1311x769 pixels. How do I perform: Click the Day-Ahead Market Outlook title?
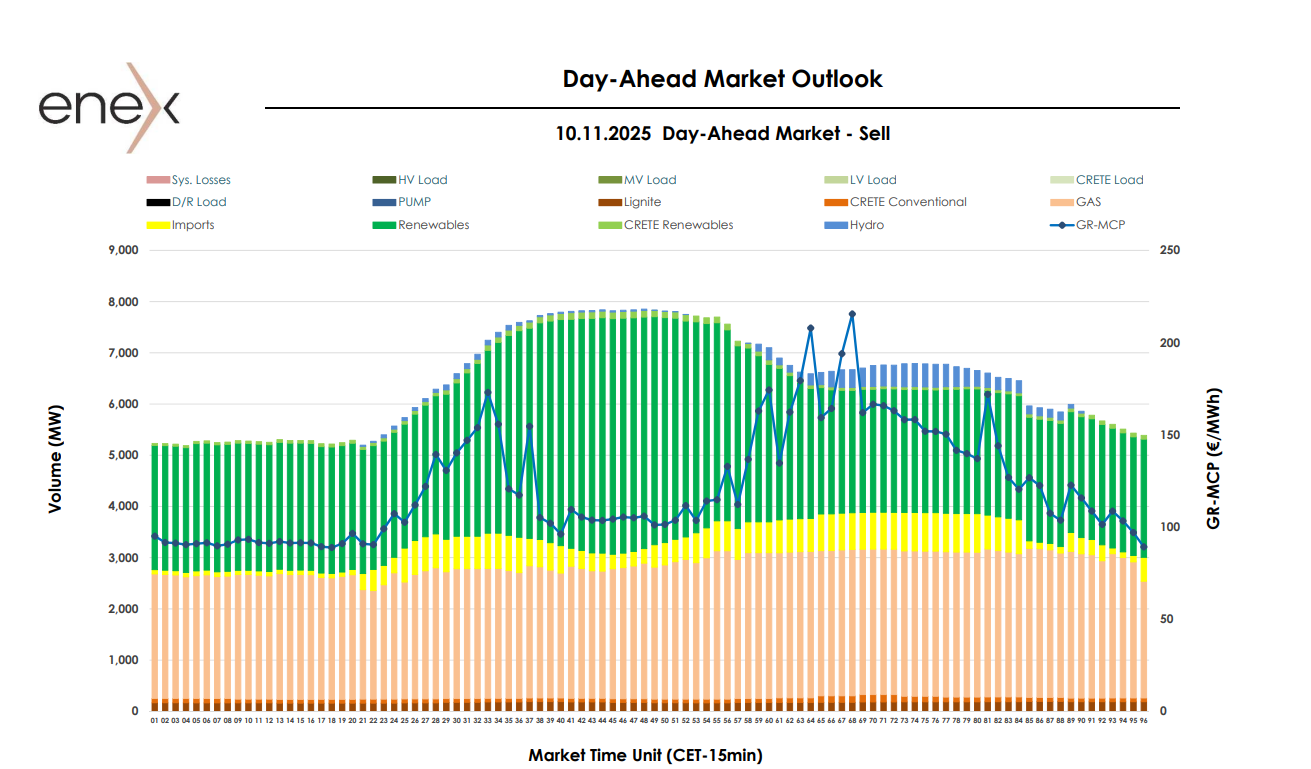[x=722, y=79]
